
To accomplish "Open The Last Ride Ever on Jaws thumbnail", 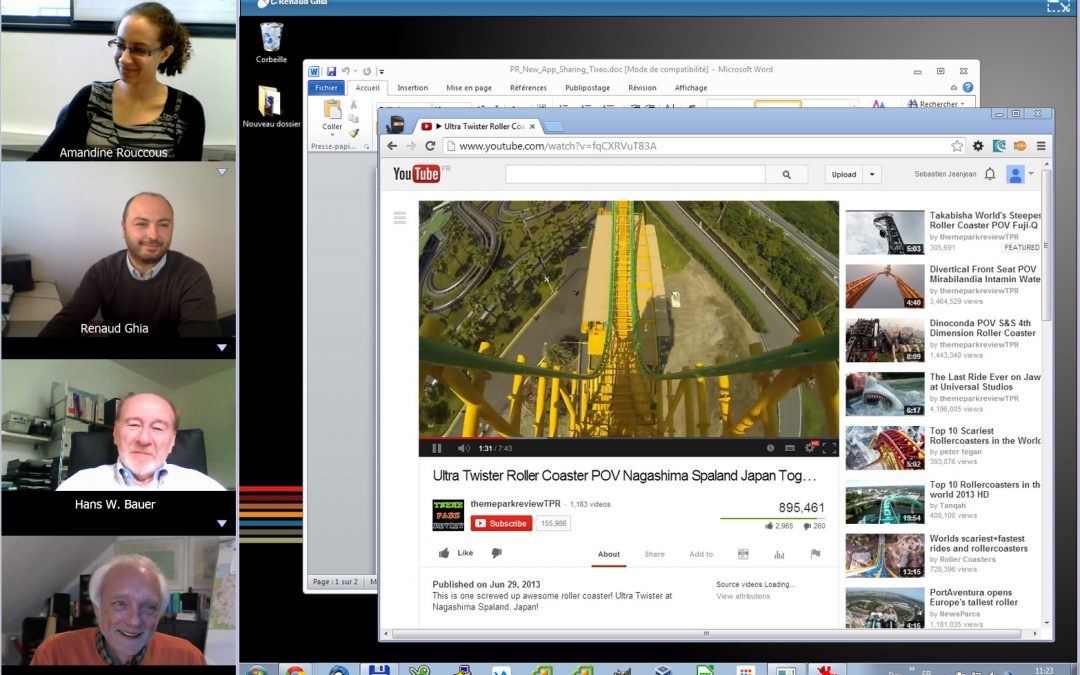I will point(884,394).
